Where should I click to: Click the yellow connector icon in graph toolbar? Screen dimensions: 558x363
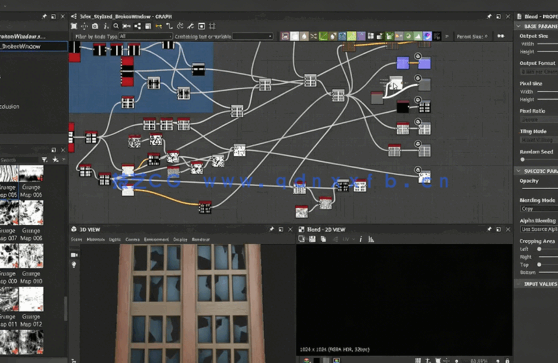coord(159,26)
